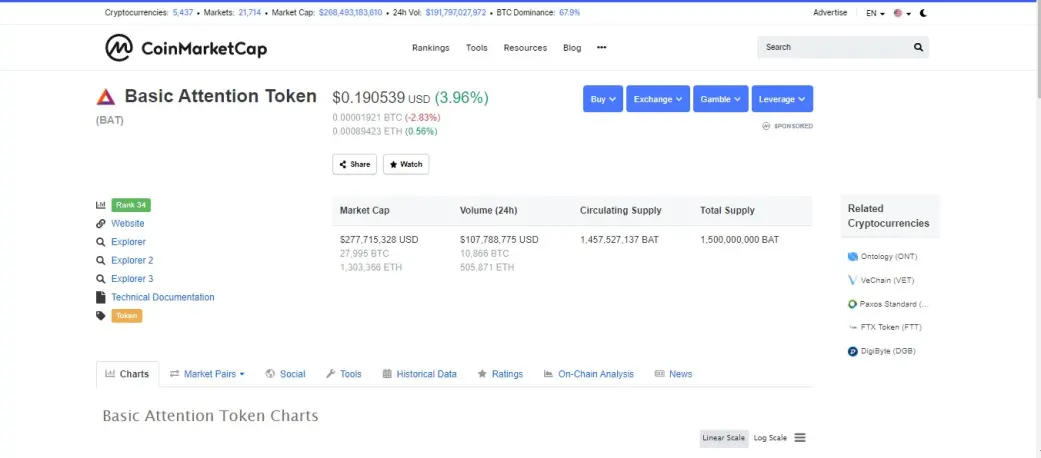Select Linear Scale chart option
This screenshot has height=458, width=1041.
(724, 438)
